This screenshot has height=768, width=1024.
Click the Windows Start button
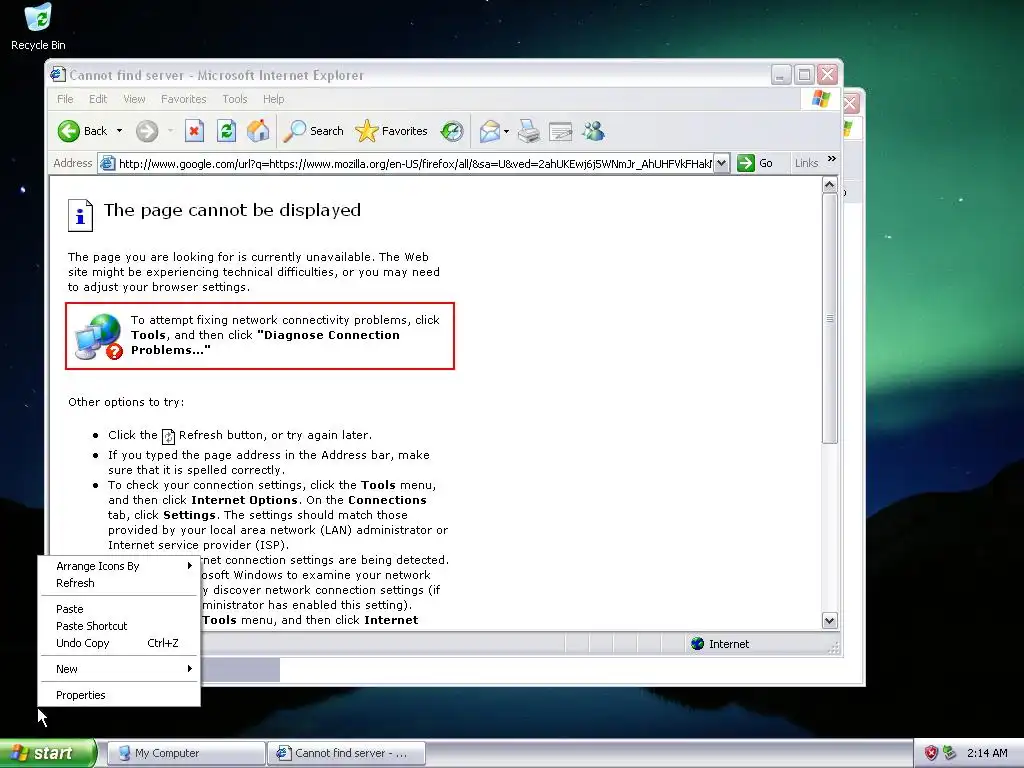[x=48, y=753]
